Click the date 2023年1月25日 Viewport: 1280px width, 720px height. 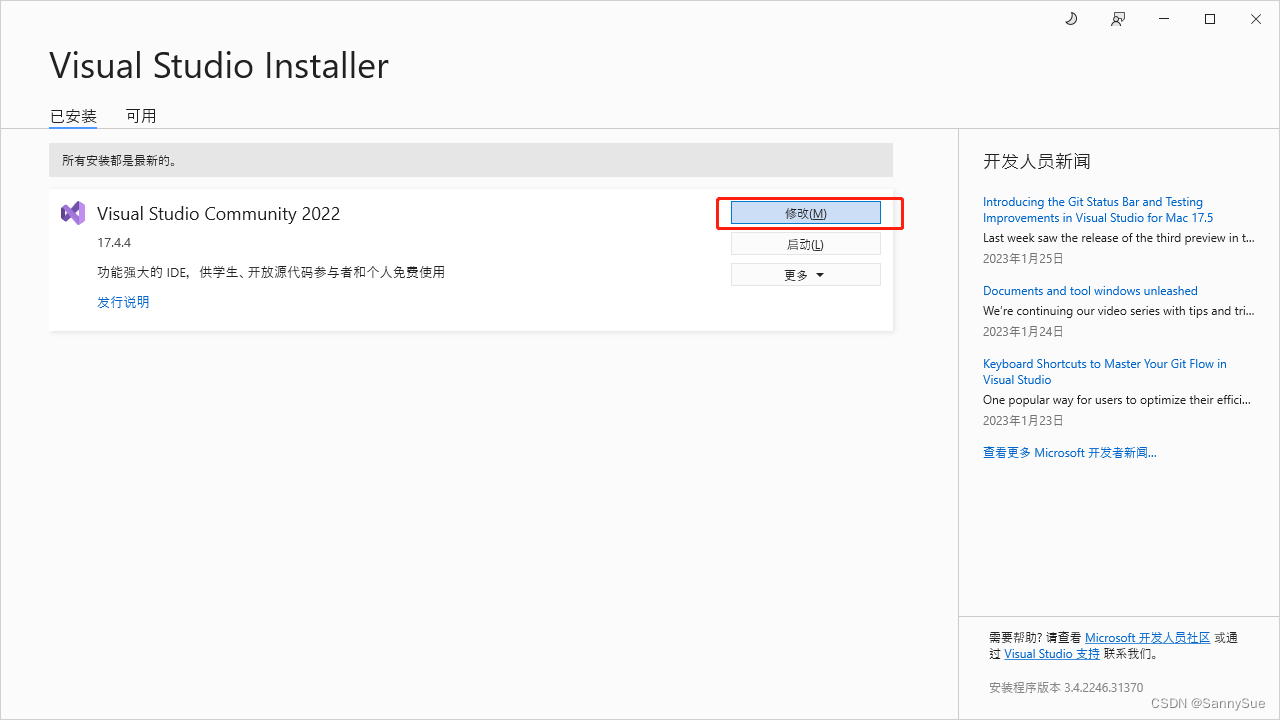click(x=1023, y=258)
